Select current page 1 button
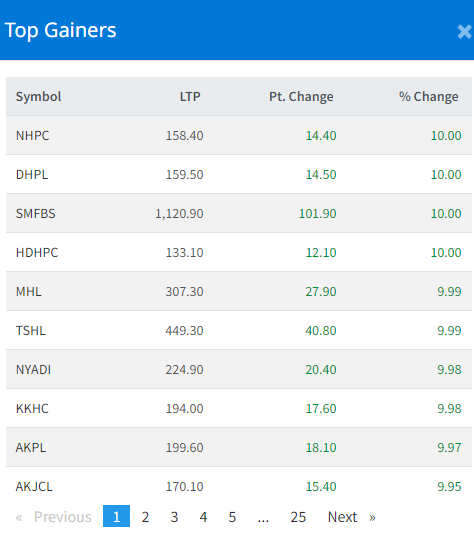This screenshot has height=548, width=474. [x=116, y=516]
